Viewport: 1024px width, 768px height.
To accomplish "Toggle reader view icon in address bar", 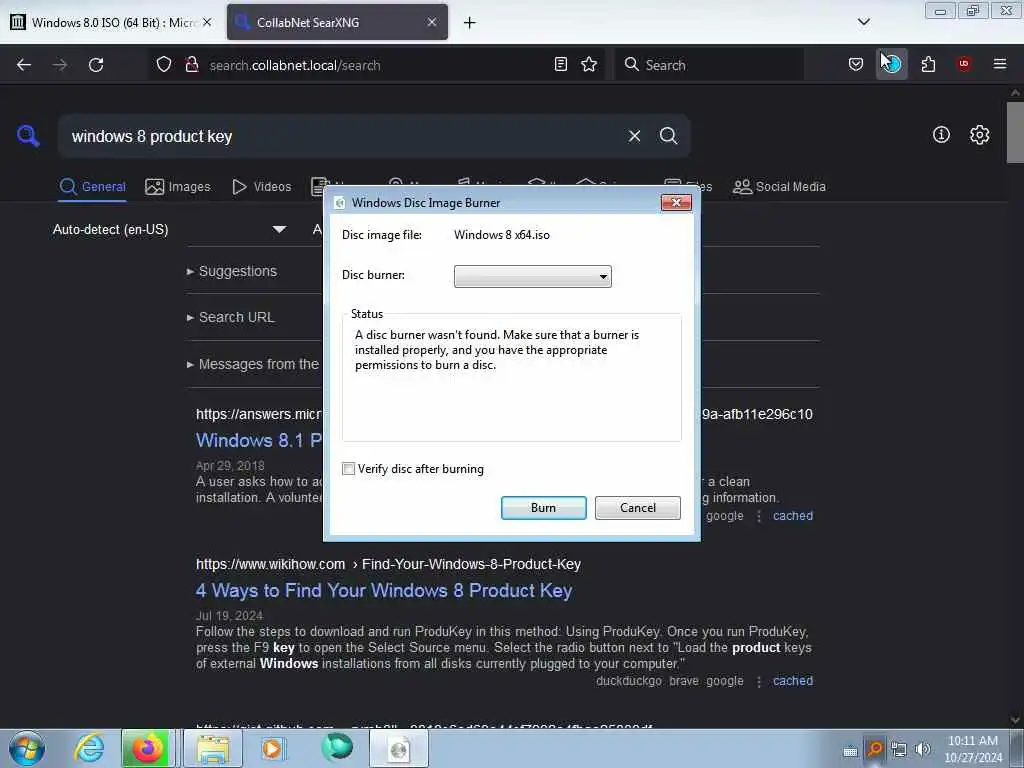I will (x=560, y=65).
